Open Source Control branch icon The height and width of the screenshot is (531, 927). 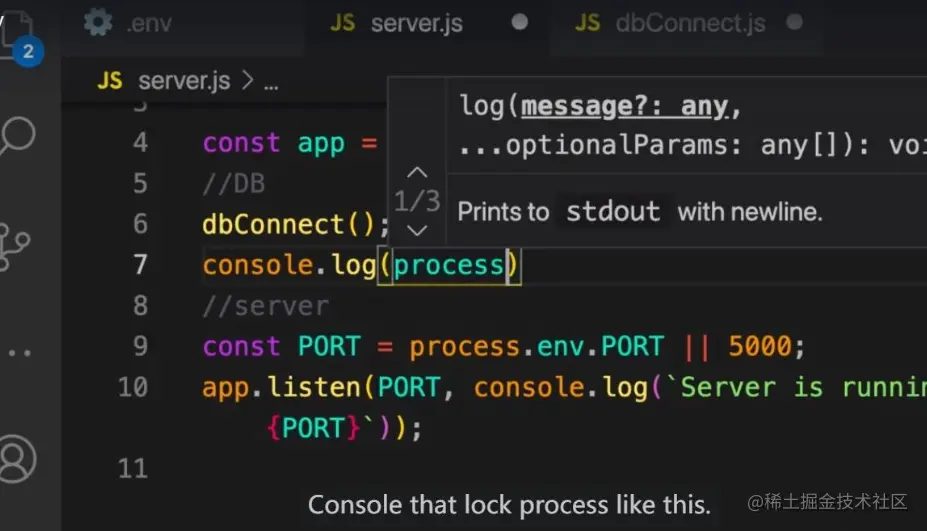[14, 247]
